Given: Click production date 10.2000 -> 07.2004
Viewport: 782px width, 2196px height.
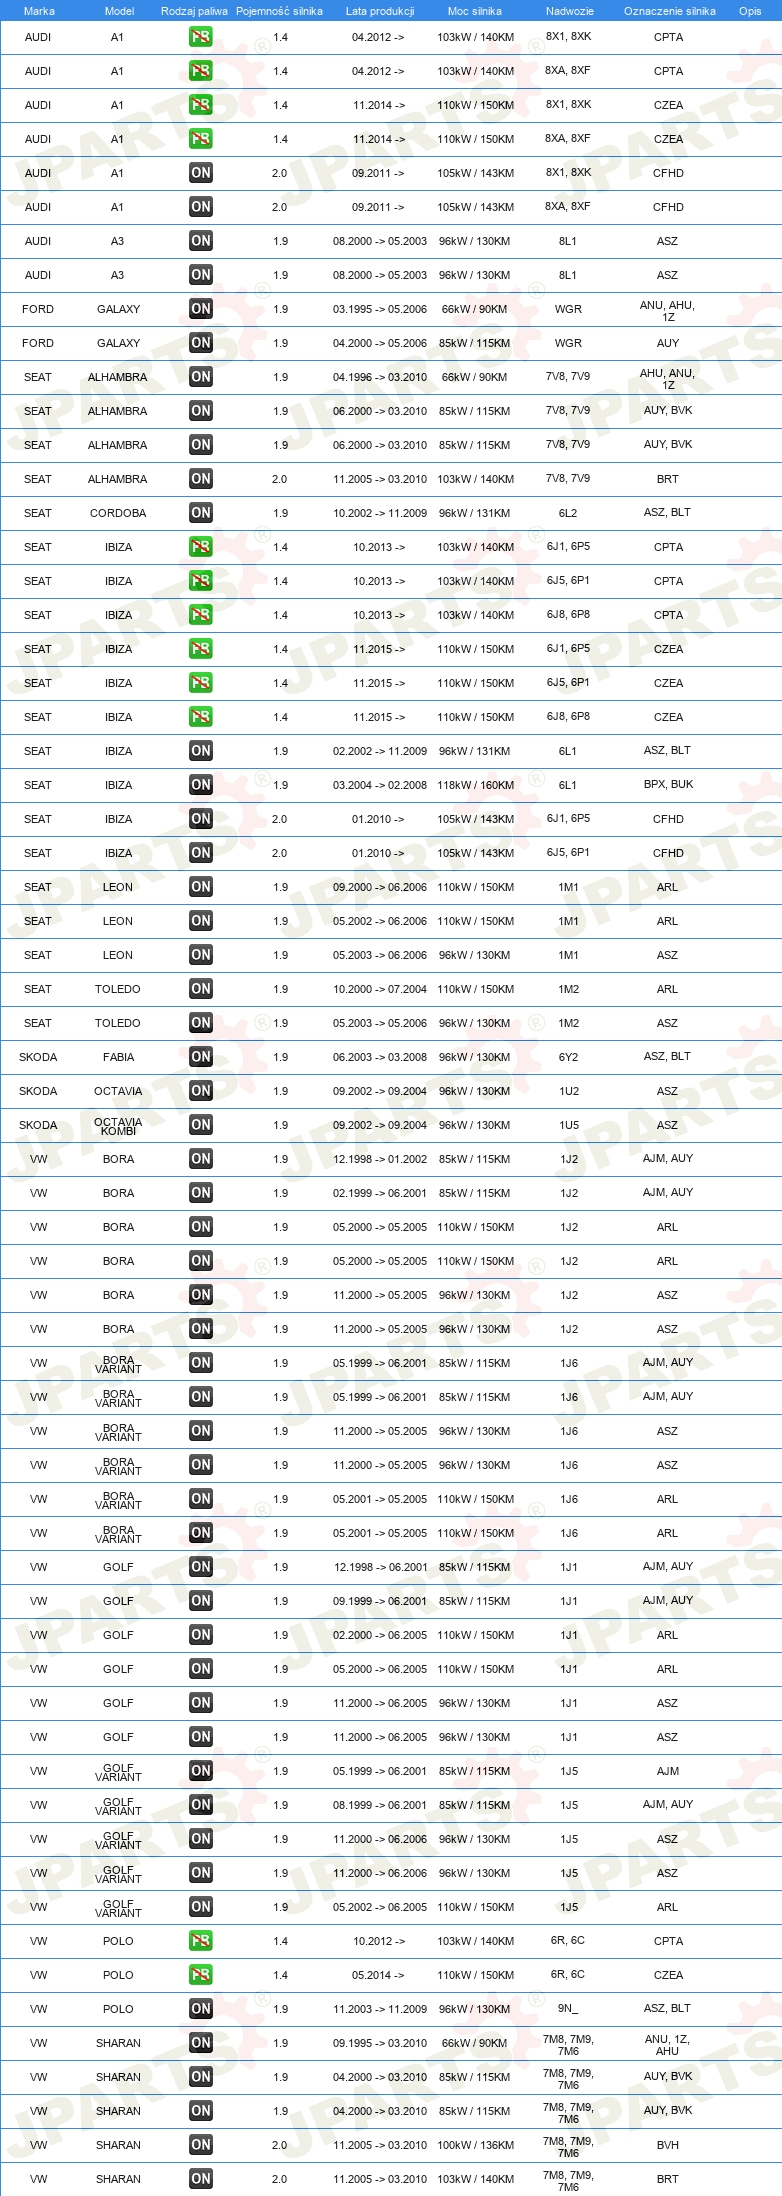Looking at the screenshot, I should (x=380, y=989).
